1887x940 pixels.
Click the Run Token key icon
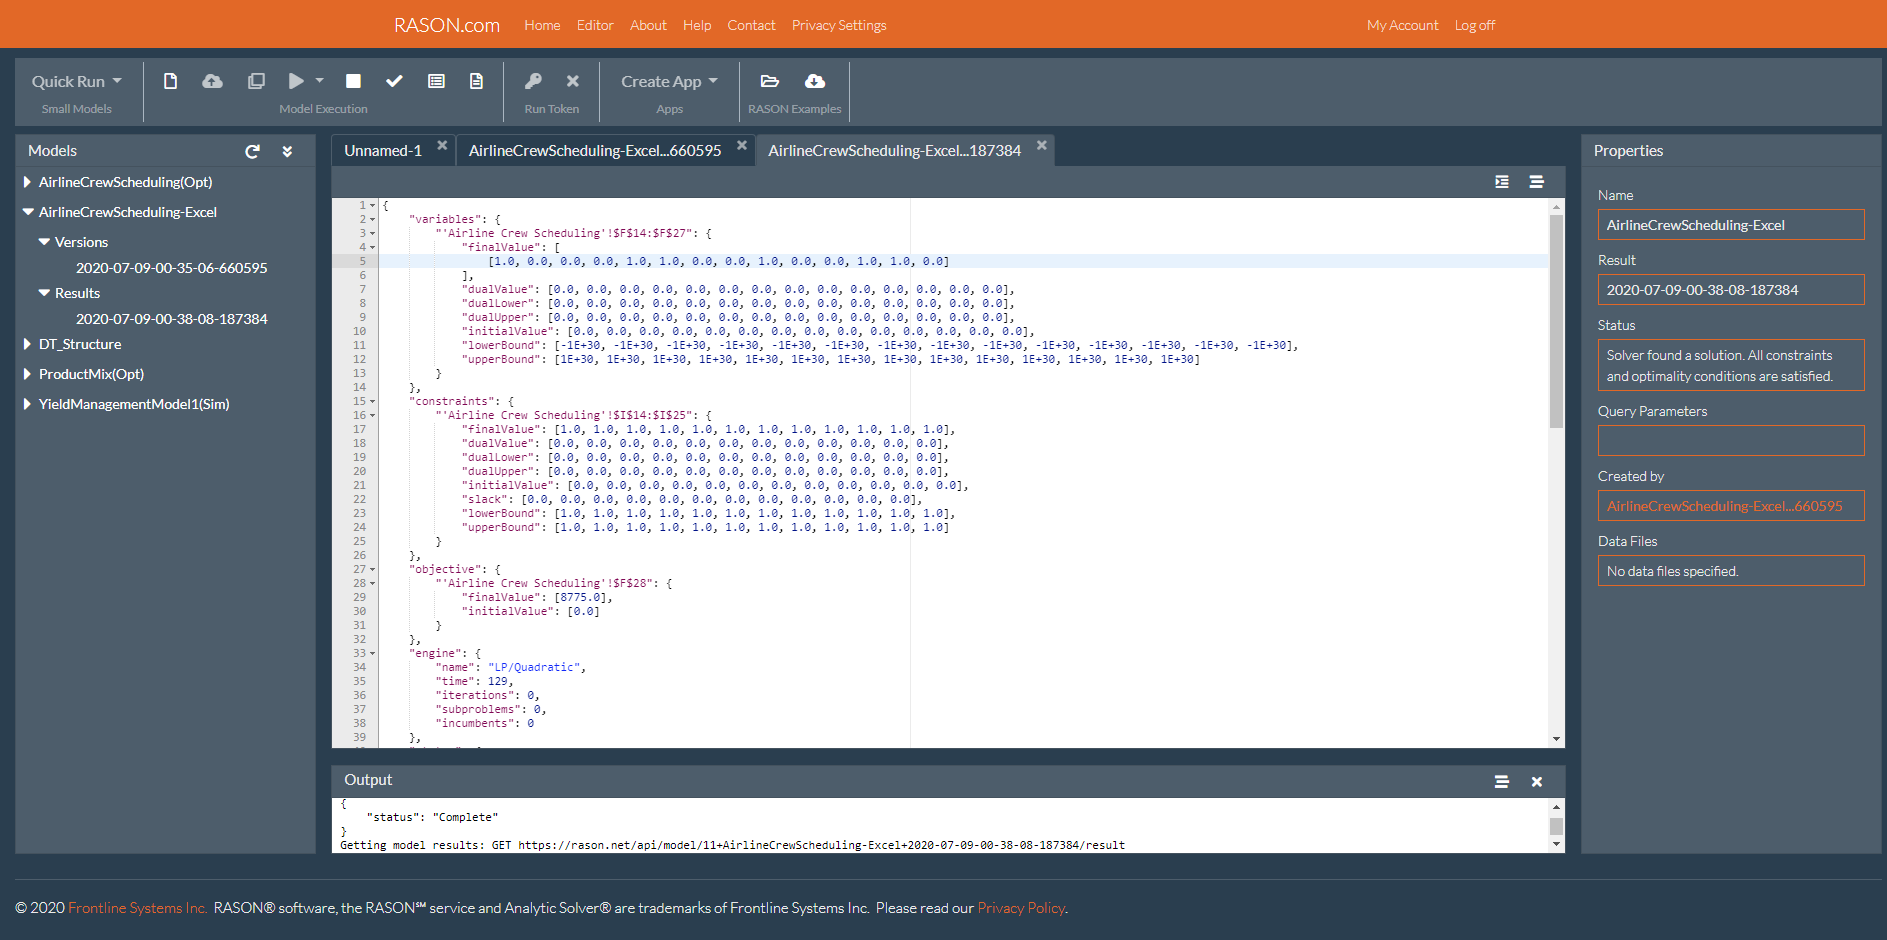point(533,81)
